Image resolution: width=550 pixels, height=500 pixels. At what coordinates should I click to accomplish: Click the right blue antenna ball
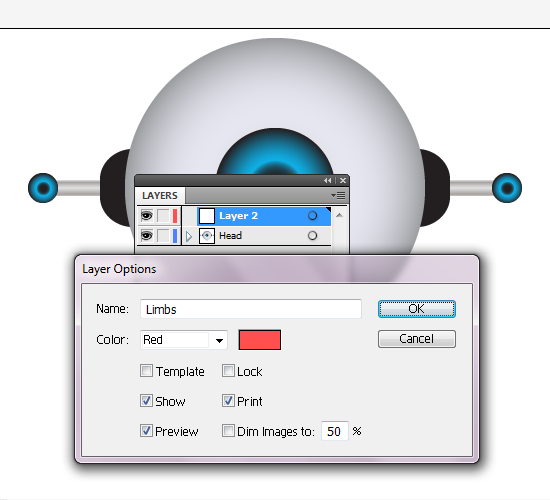(x=507, y=188)
